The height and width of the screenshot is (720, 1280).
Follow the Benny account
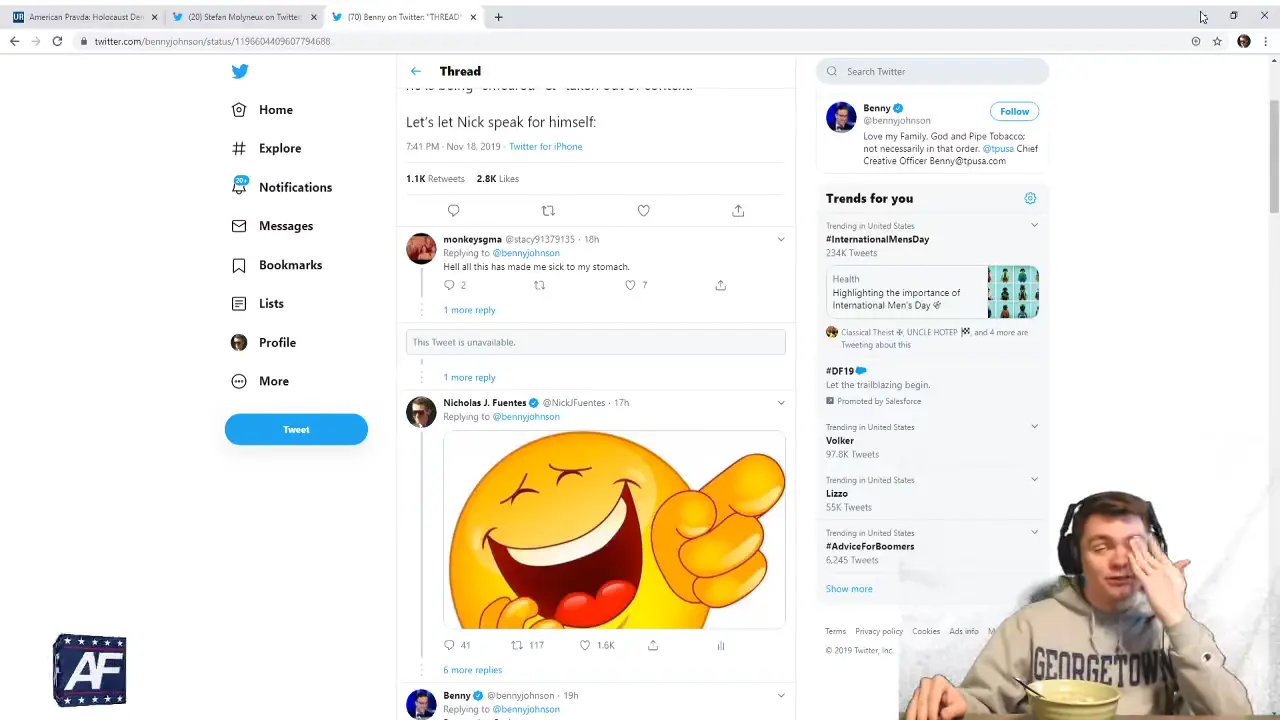1014,111
